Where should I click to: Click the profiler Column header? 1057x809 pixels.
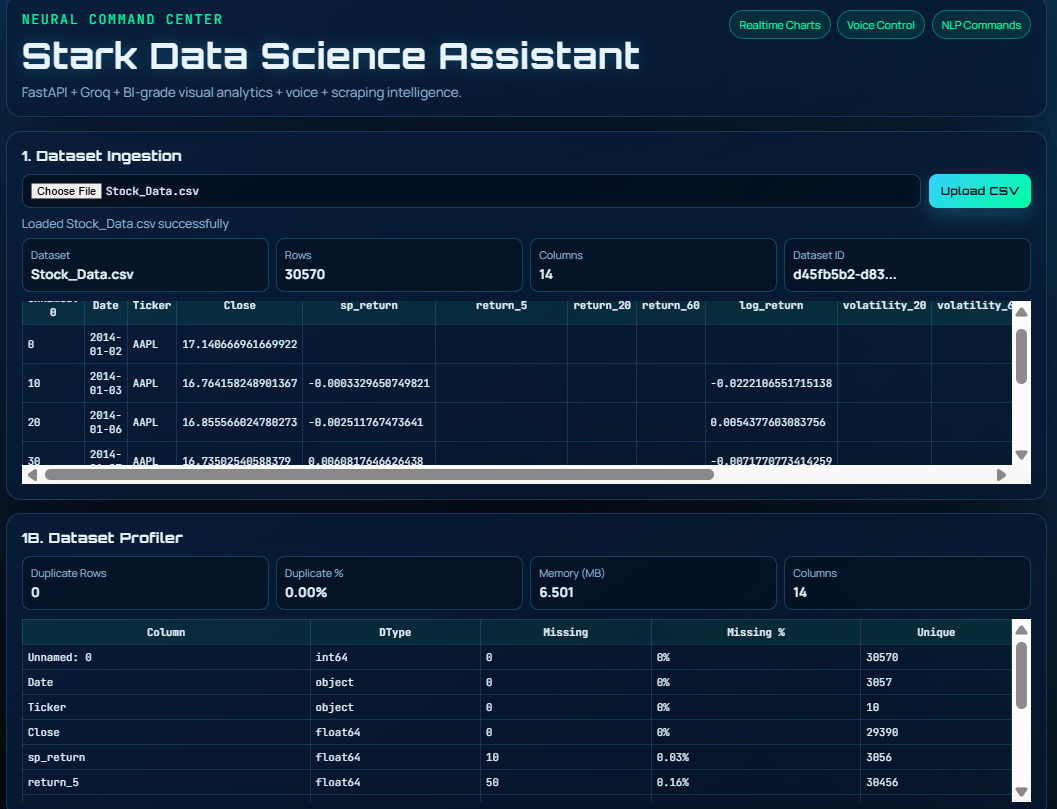166,632
